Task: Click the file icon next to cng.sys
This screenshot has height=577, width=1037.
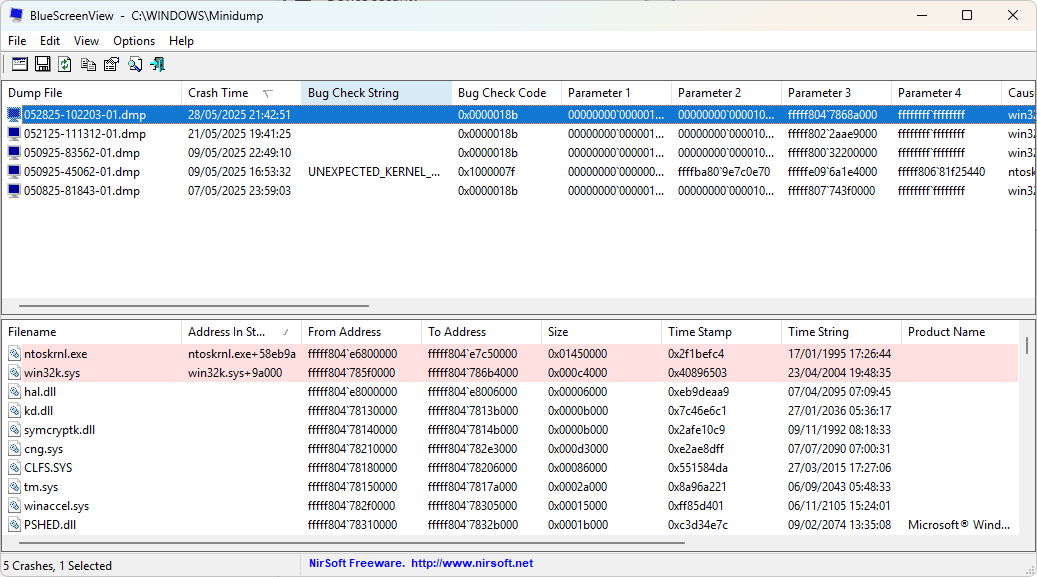Action: coord(15,449)
